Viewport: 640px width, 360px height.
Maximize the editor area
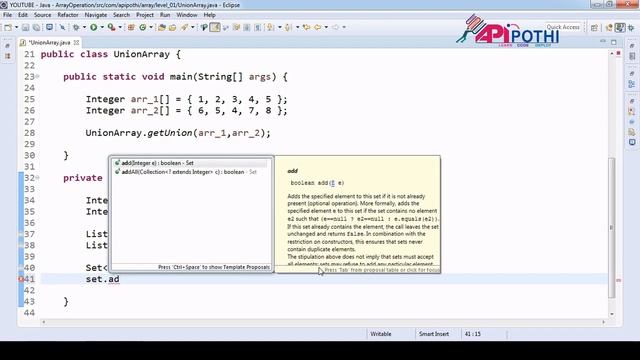[x=613, y=42]
